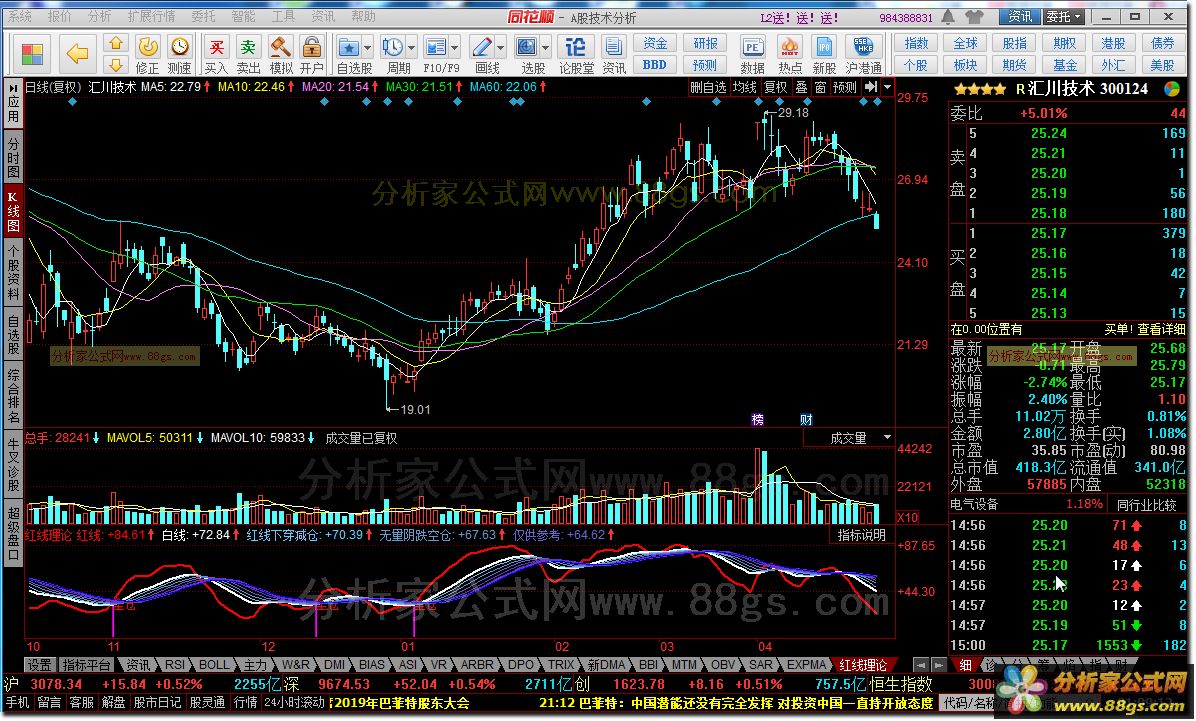Image resolution: width=1196 pixels, height=721 pixels.
Task: Click the colorful home grid icon
Action: click(33, 54)
